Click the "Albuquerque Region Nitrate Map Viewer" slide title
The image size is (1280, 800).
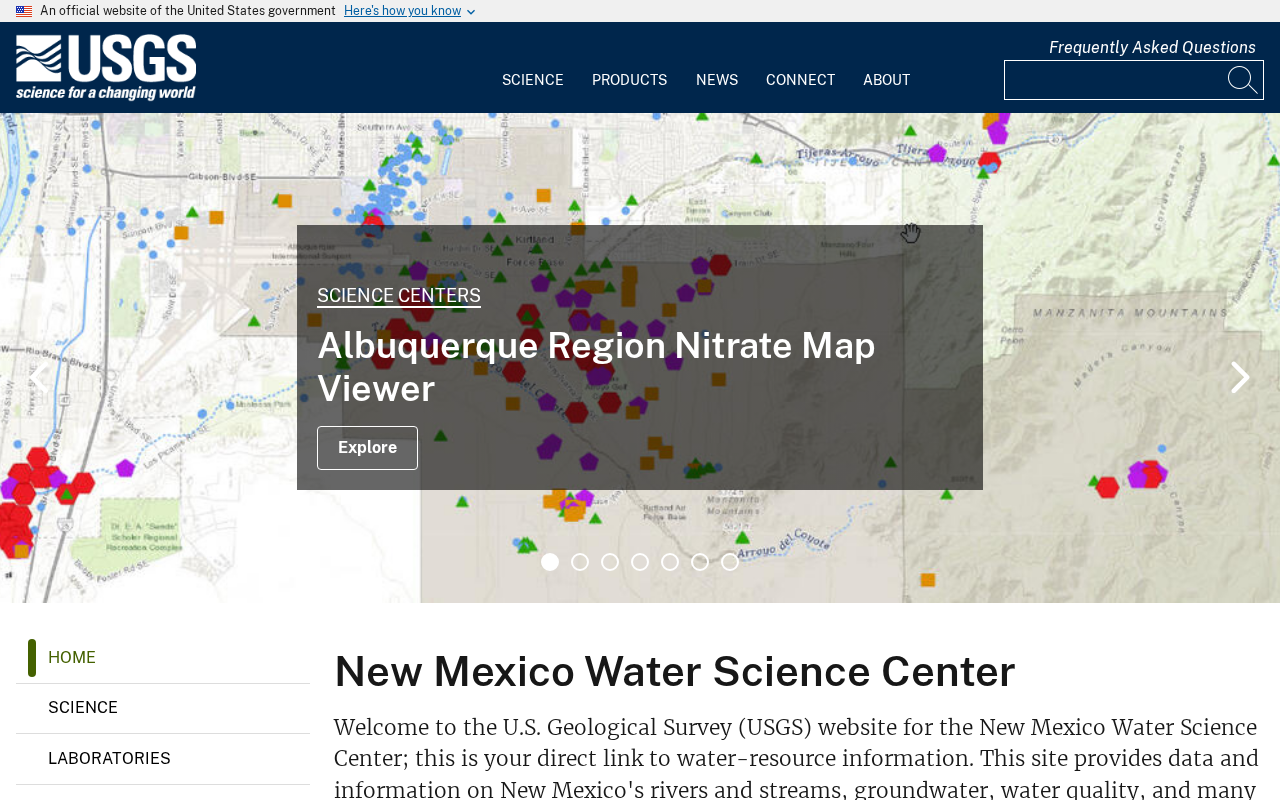point(596,367)
